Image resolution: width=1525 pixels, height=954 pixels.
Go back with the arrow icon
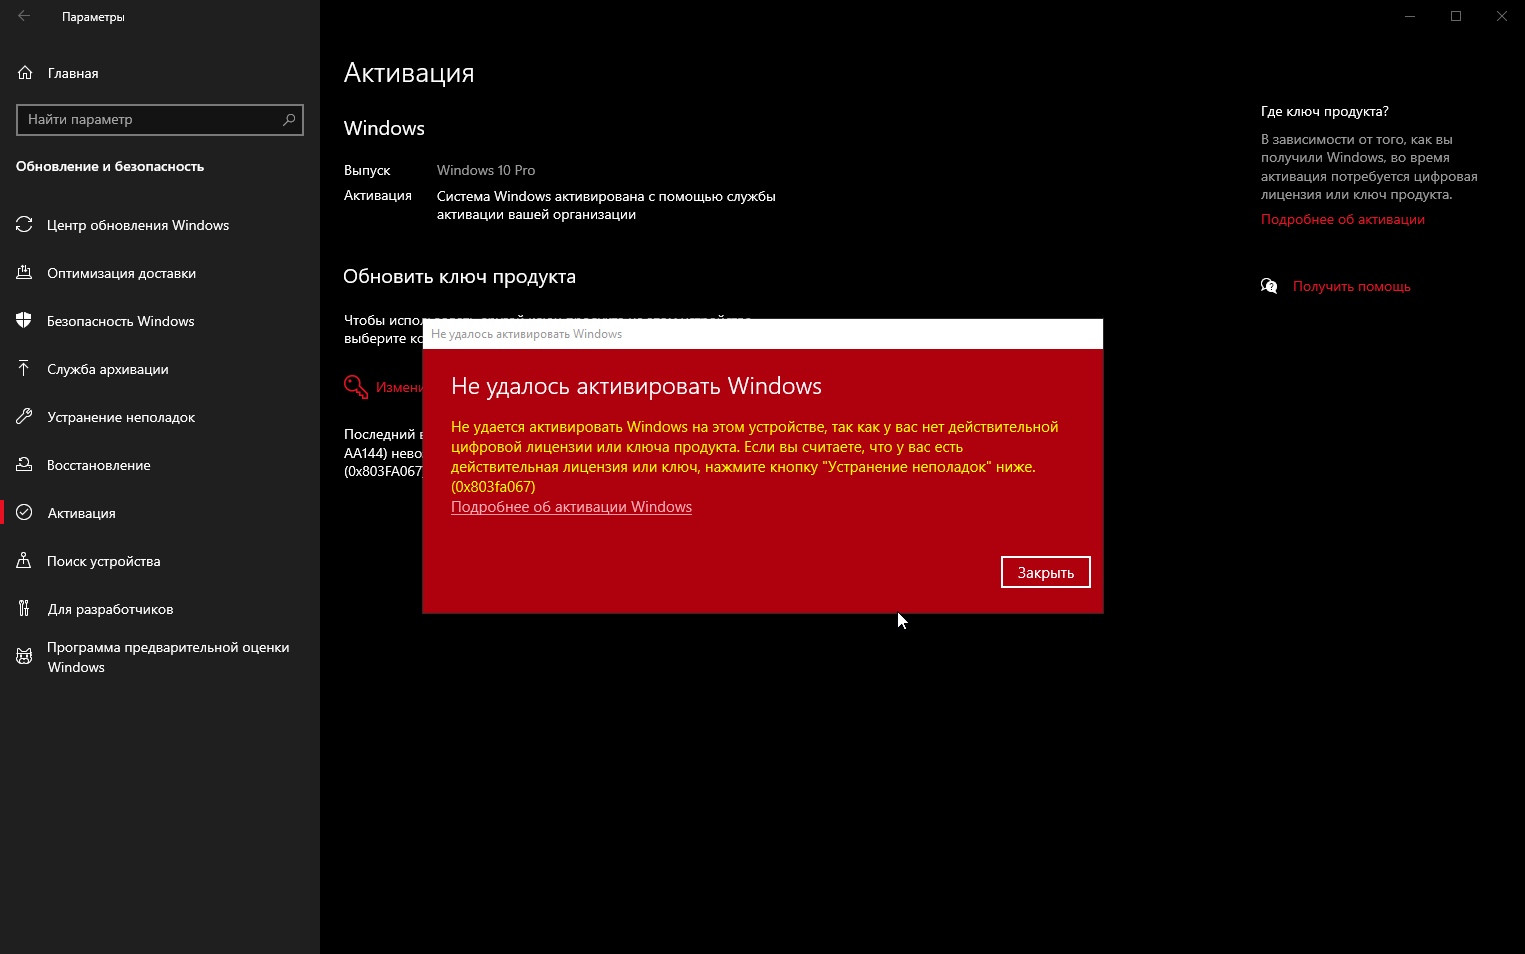point(24,16)
